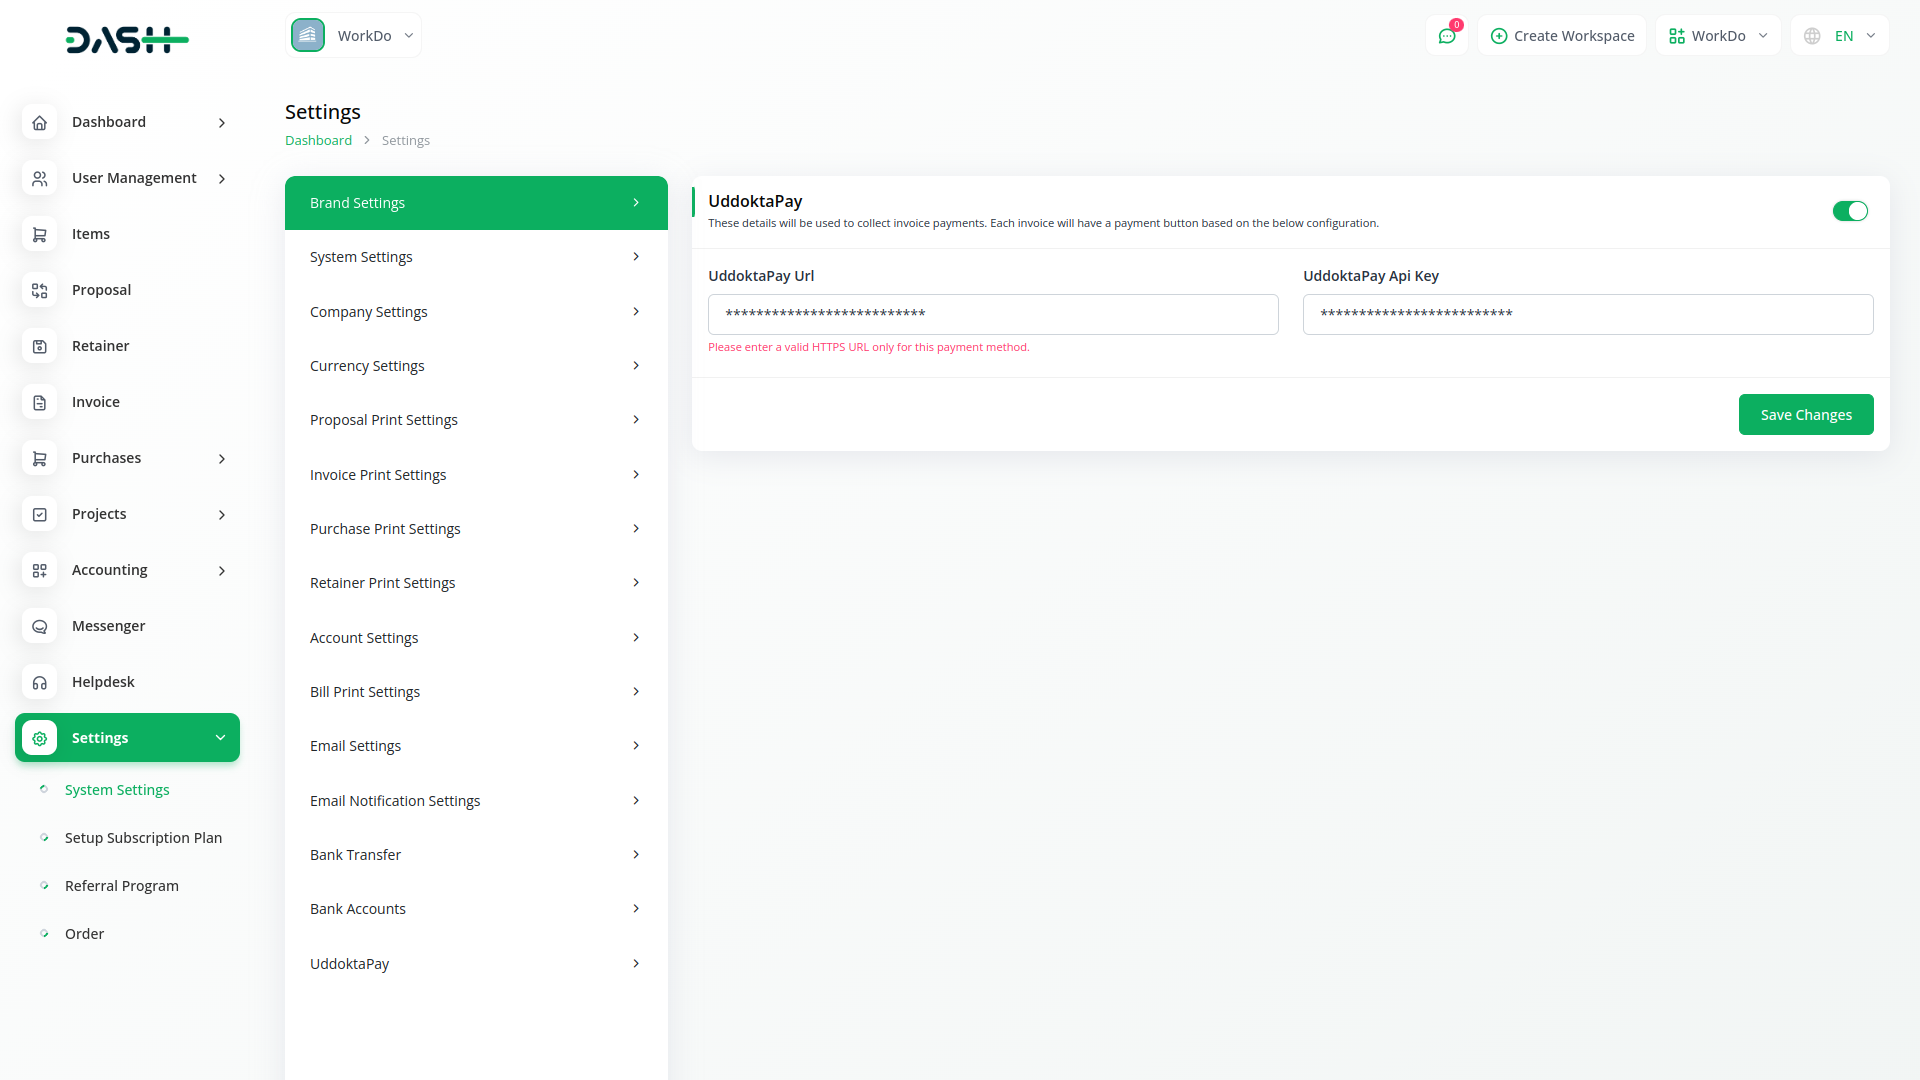
Task: Click the globe language icon
Action: point(1812,36)
